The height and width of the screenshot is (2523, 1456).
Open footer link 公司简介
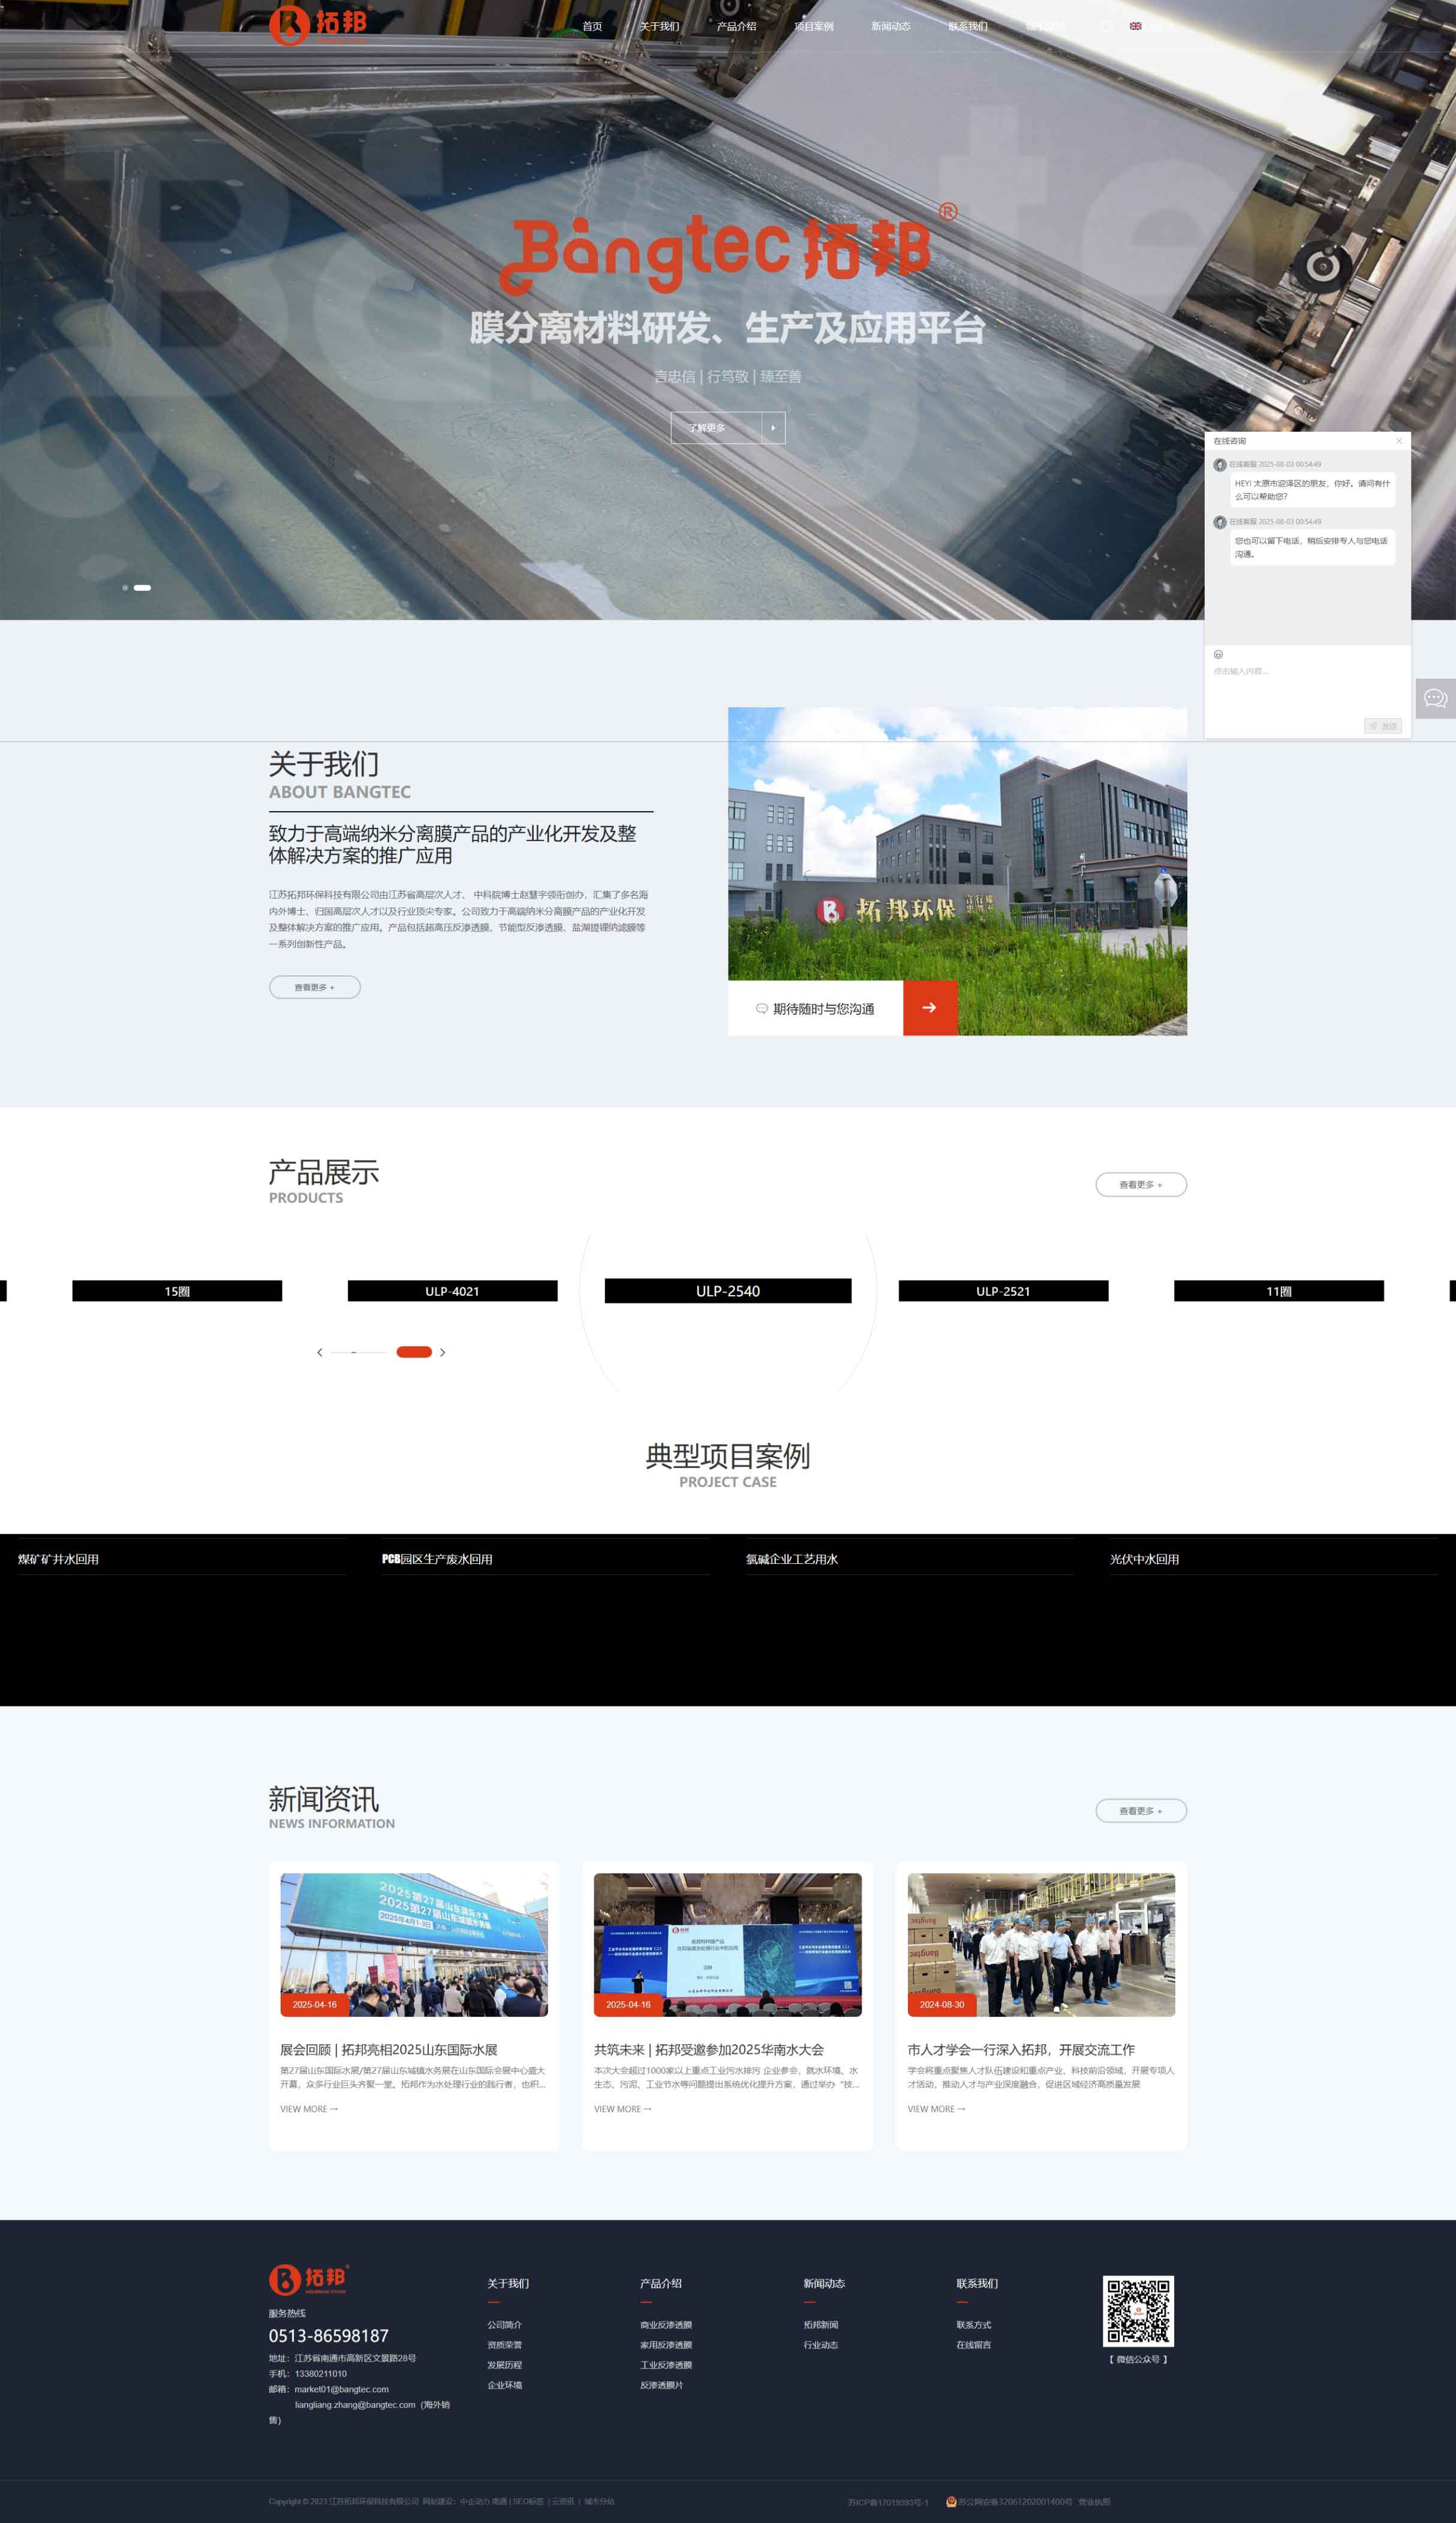(x=504, y=2324)
